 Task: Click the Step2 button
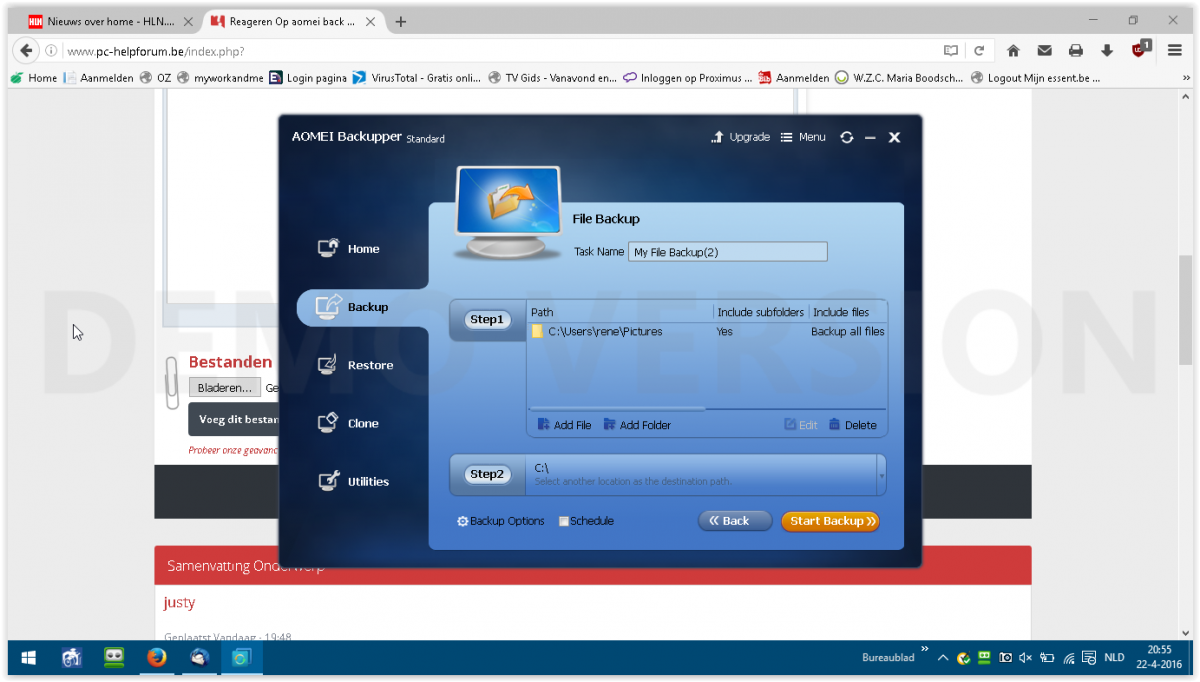coord(487,474)
